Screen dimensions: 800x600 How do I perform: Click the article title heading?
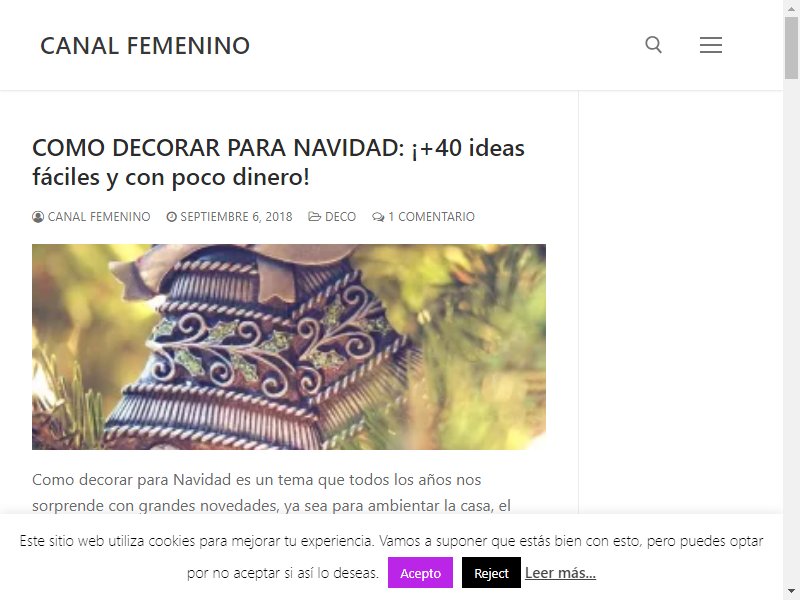(x=278, y=162)
